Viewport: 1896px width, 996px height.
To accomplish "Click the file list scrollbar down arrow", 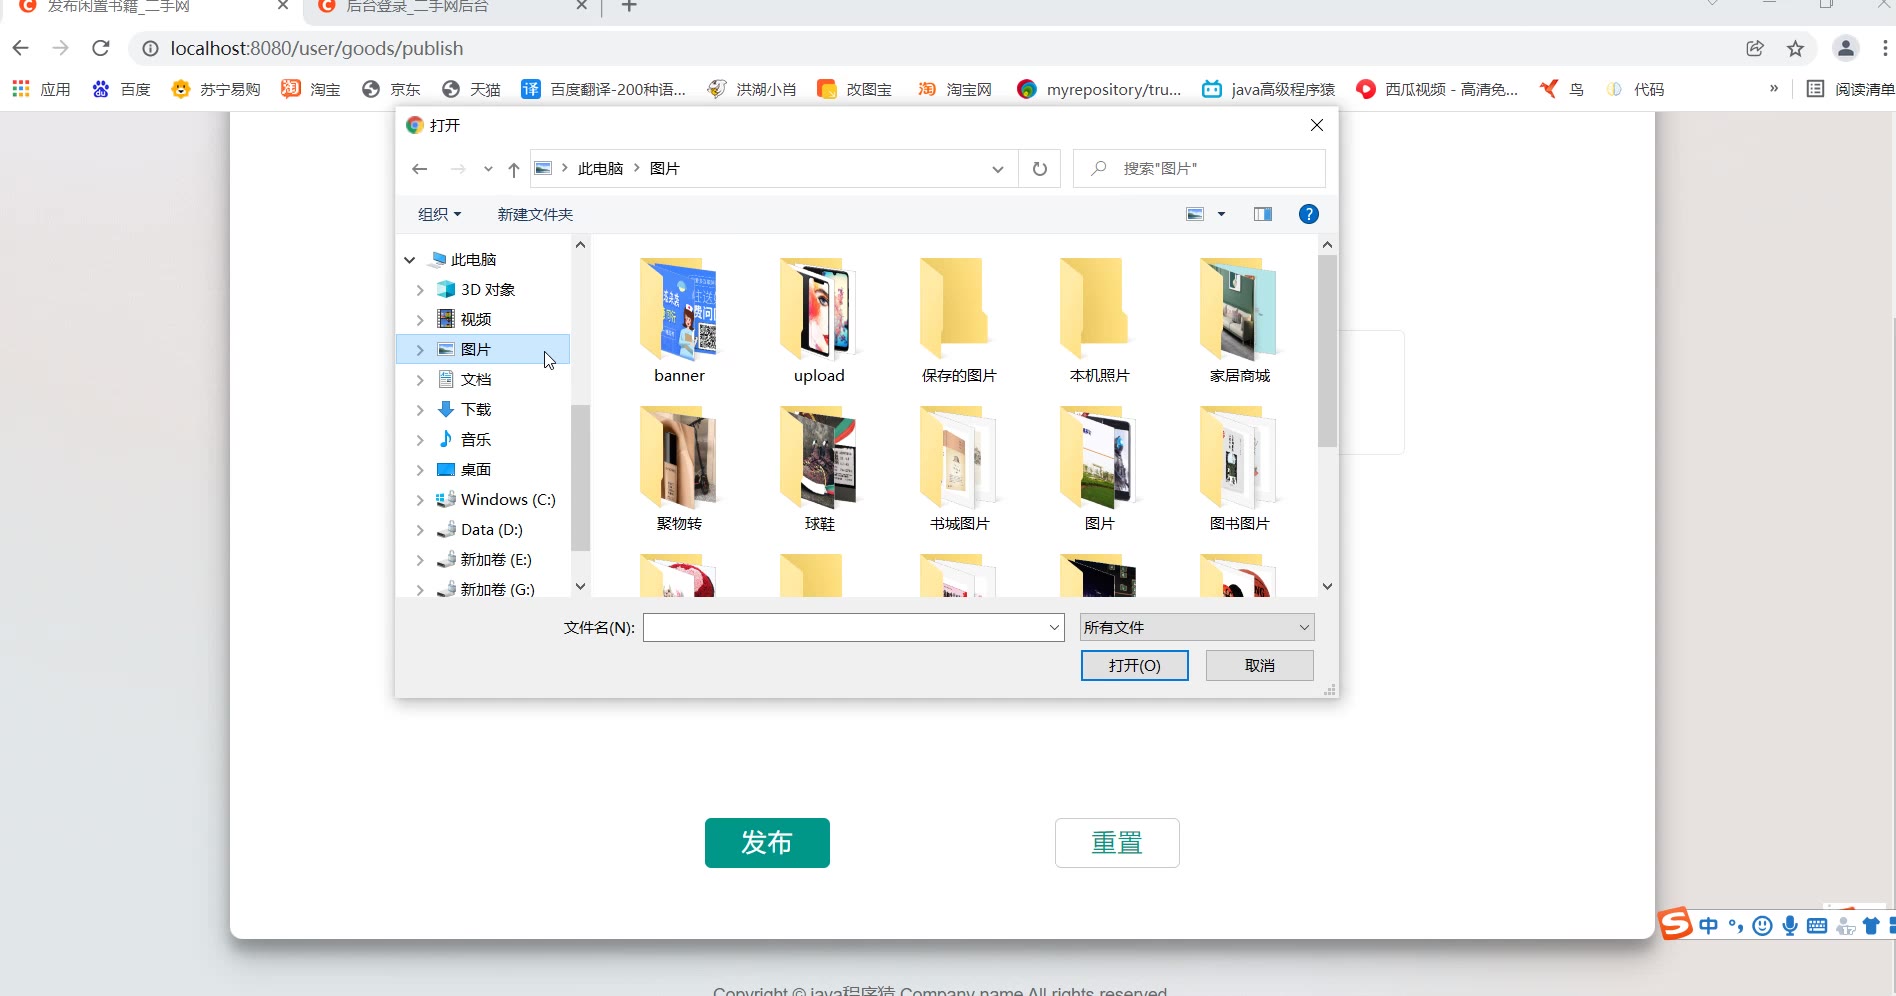I will (1327, 586).
